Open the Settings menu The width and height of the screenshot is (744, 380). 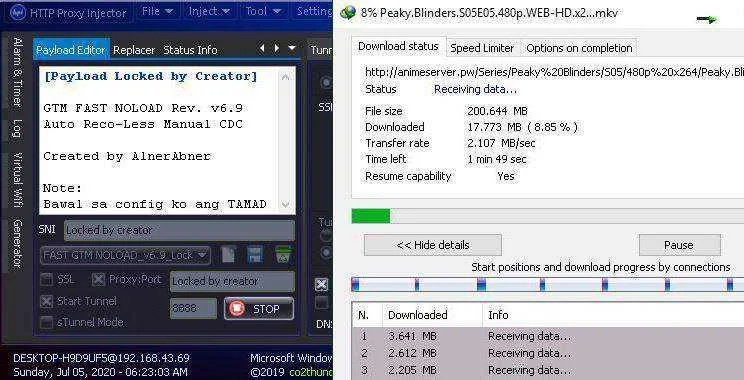point(313,11)
